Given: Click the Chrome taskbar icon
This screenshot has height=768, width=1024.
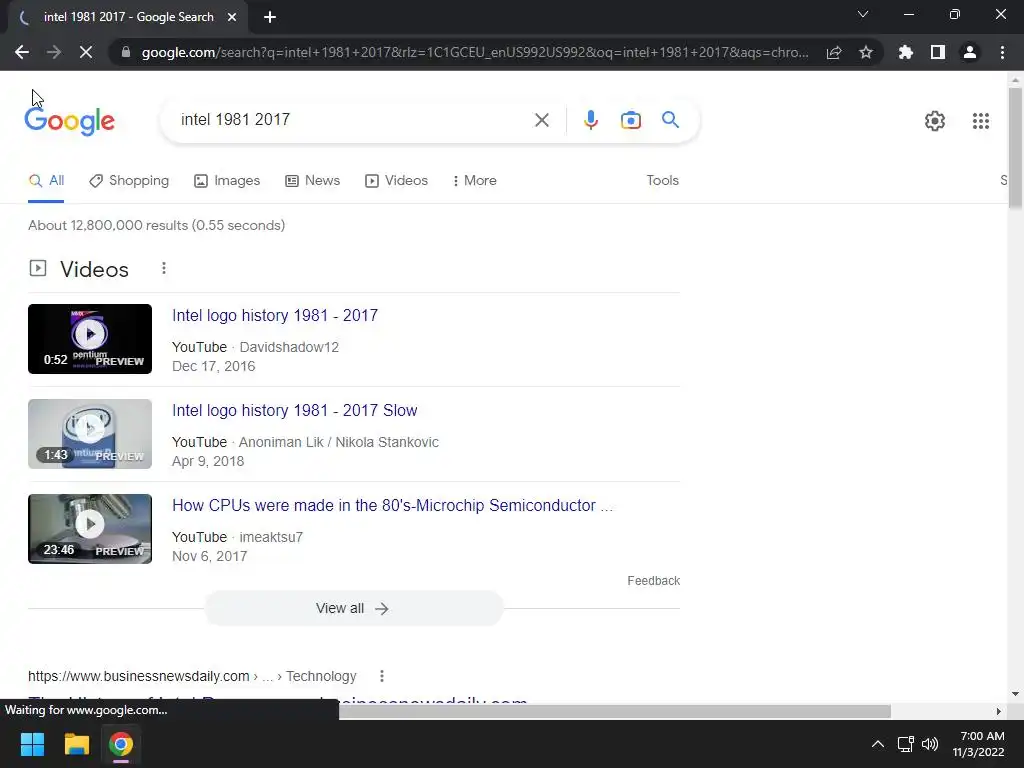Looking at the screenshot, I should (121, 744).
